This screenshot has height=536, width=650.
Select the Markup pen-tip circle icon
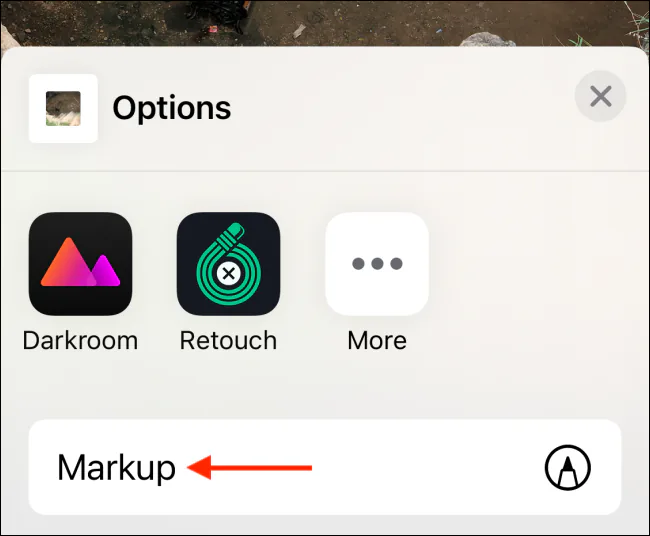[568, 468]
